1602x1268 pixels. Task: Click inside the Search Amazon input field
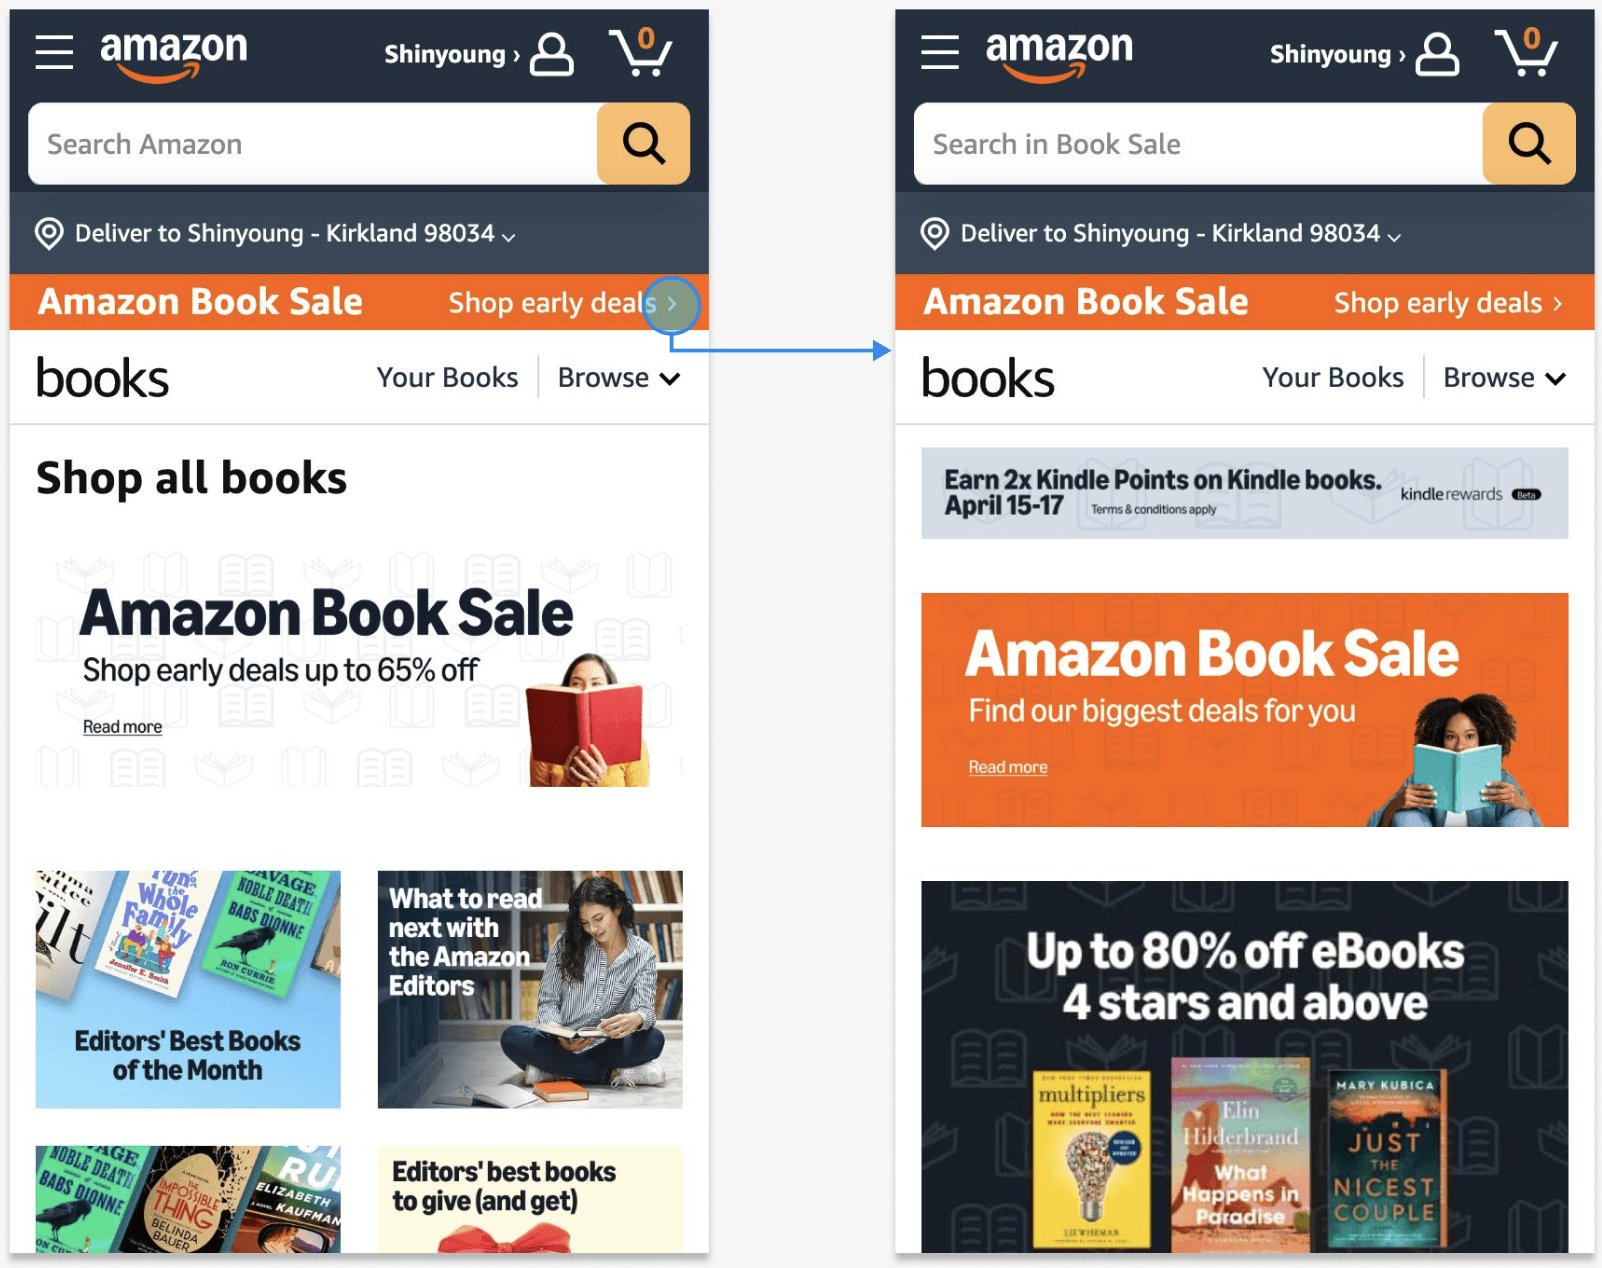click(x=313, y=143)
